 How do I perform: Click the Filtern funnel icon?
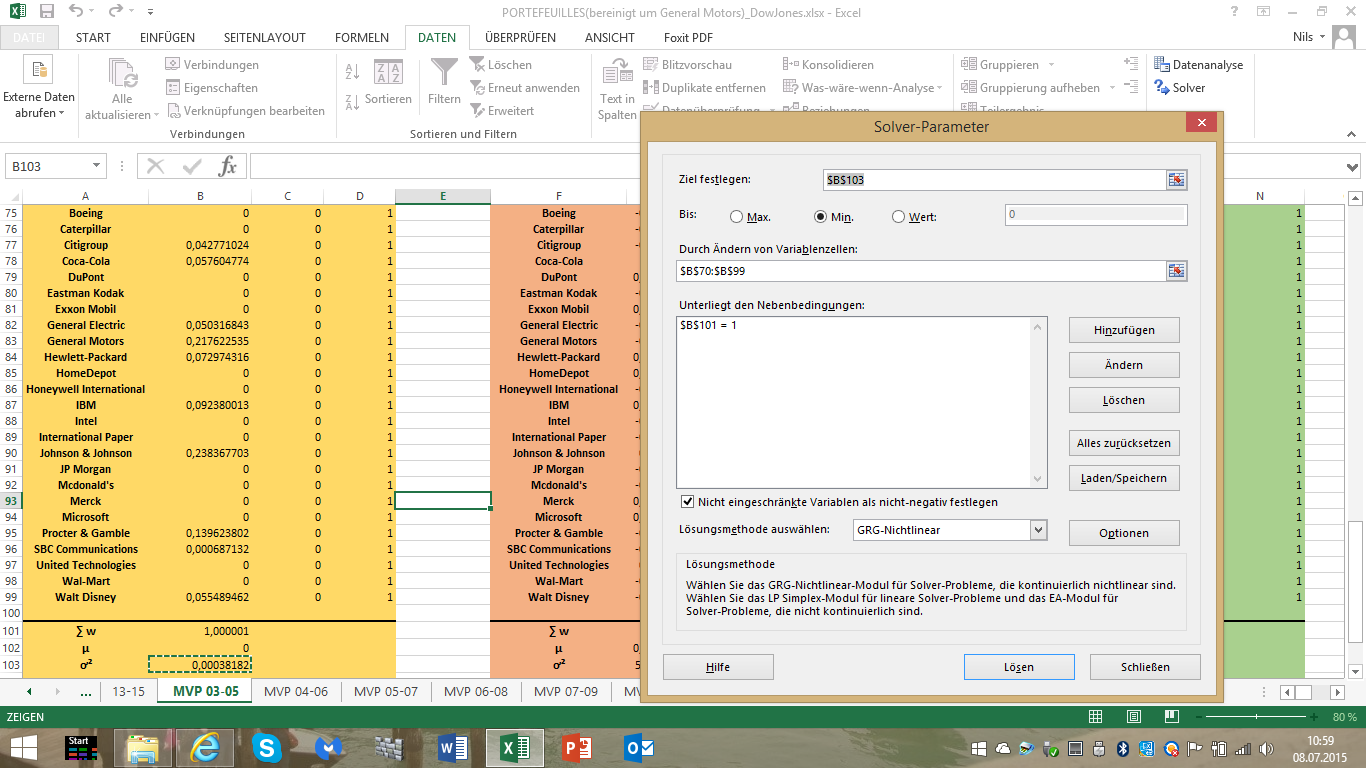[444, 74]
